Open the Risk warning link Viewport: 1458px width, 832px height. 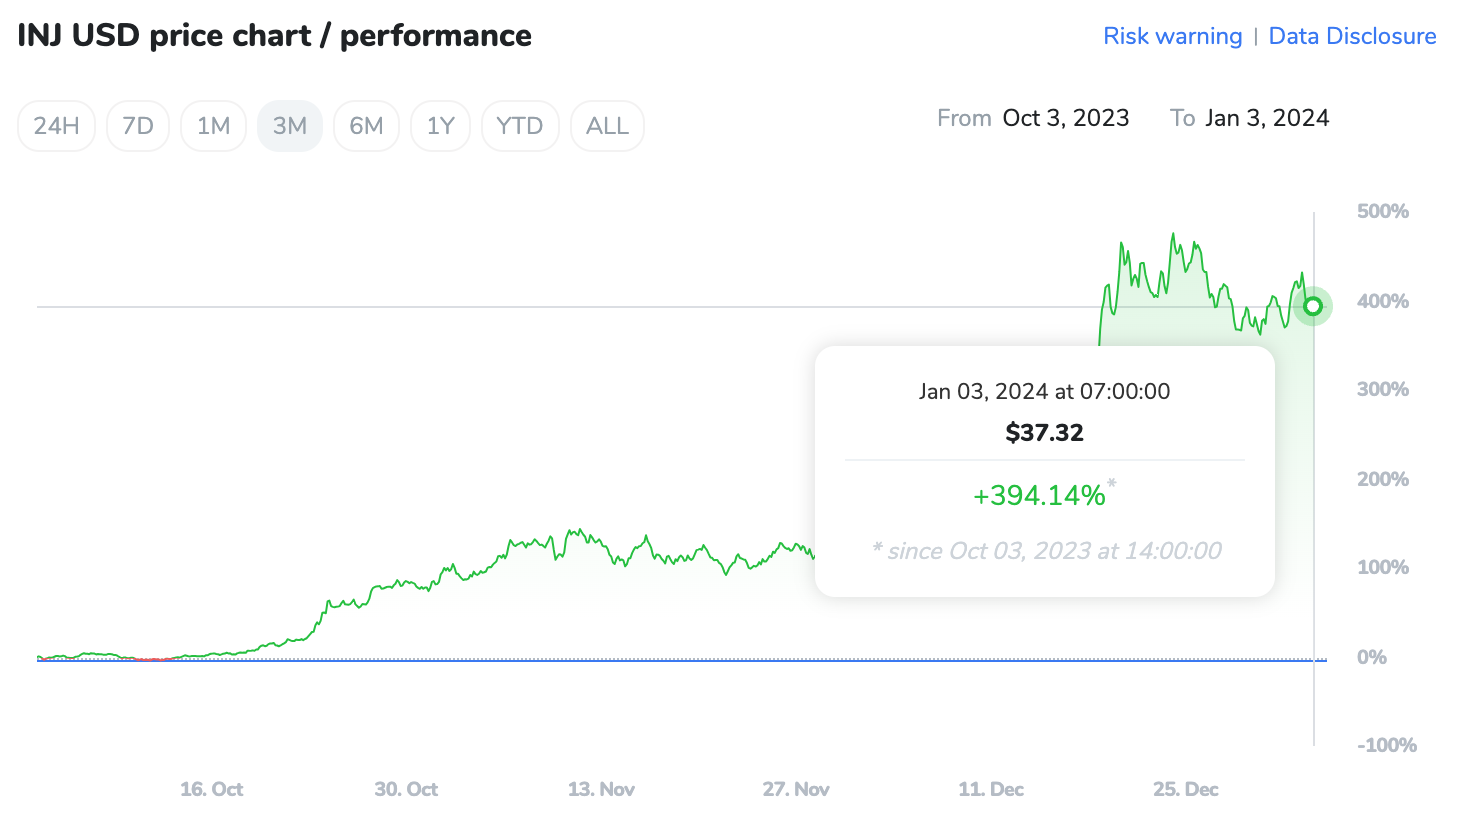tap(1172, 36)
